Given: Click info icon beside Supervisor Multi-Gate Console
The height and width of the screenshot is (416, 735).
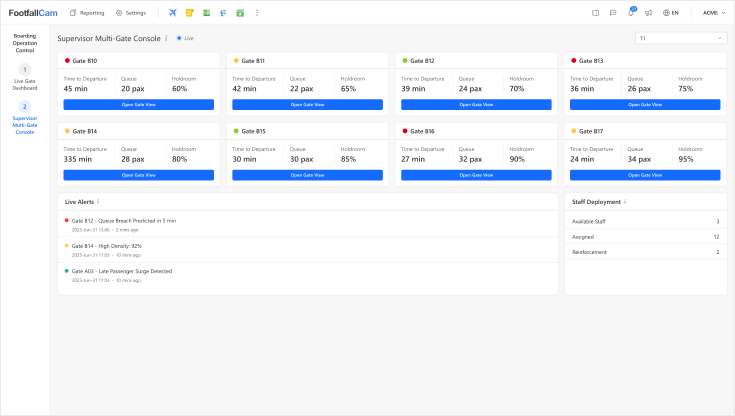Looking at the screenshot, I should 166,38.
